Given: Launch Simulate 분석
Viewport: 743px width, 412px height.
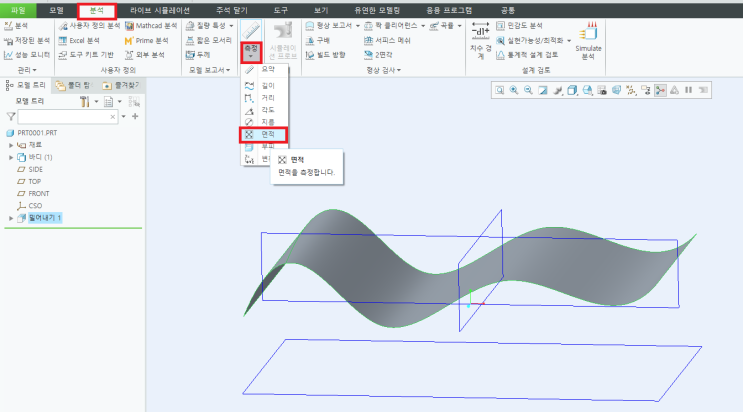Looking at the screenshot, I should (x=588, y=40).
